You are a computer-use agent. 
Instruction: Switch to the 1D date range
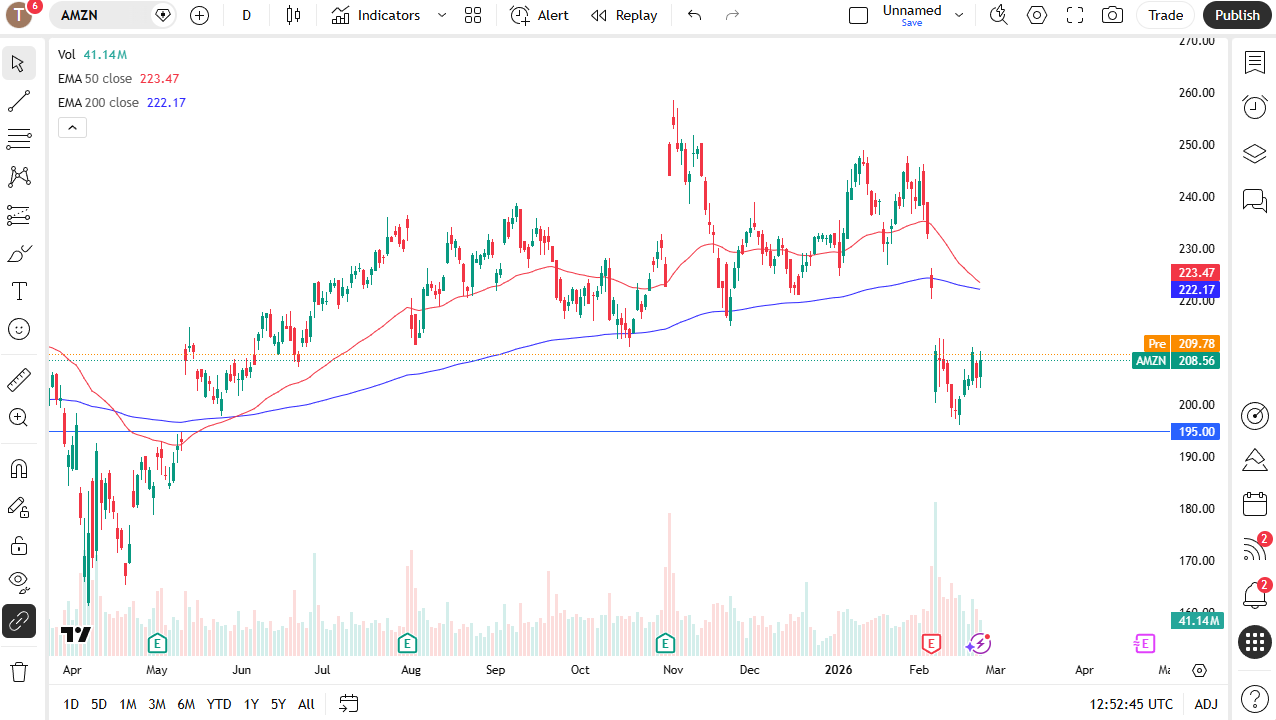point(71,704)
